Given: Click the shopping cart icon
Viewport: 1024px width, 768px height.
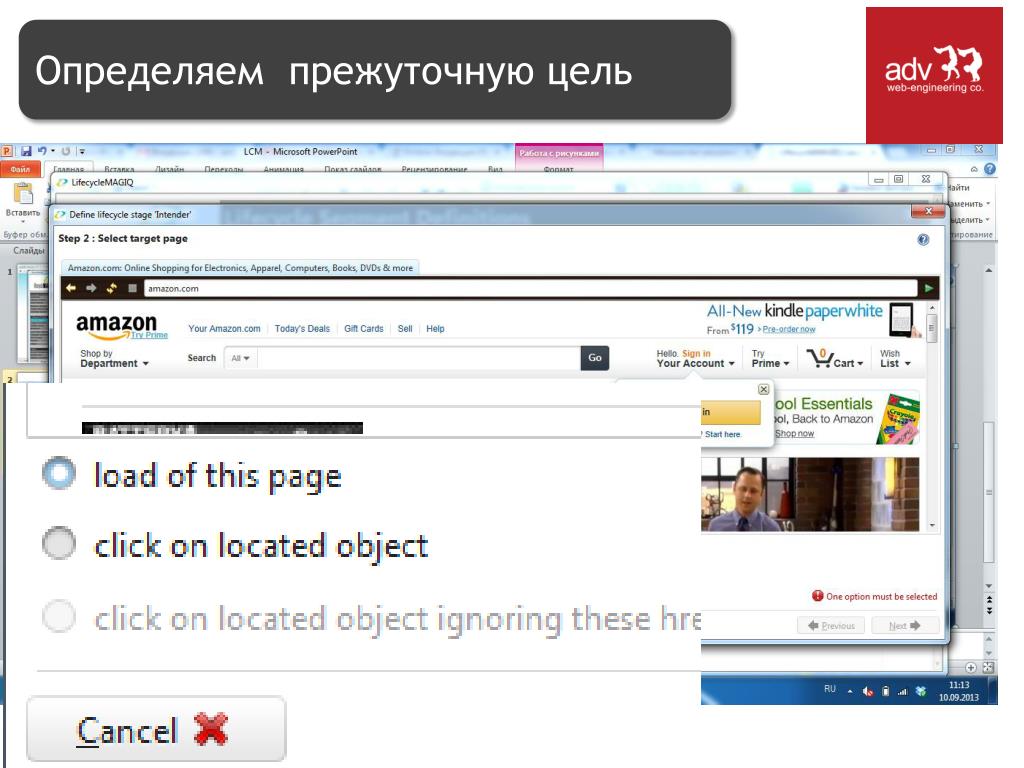Looking at the screenshot, I should pyautogui.click(x=819, y=358).
